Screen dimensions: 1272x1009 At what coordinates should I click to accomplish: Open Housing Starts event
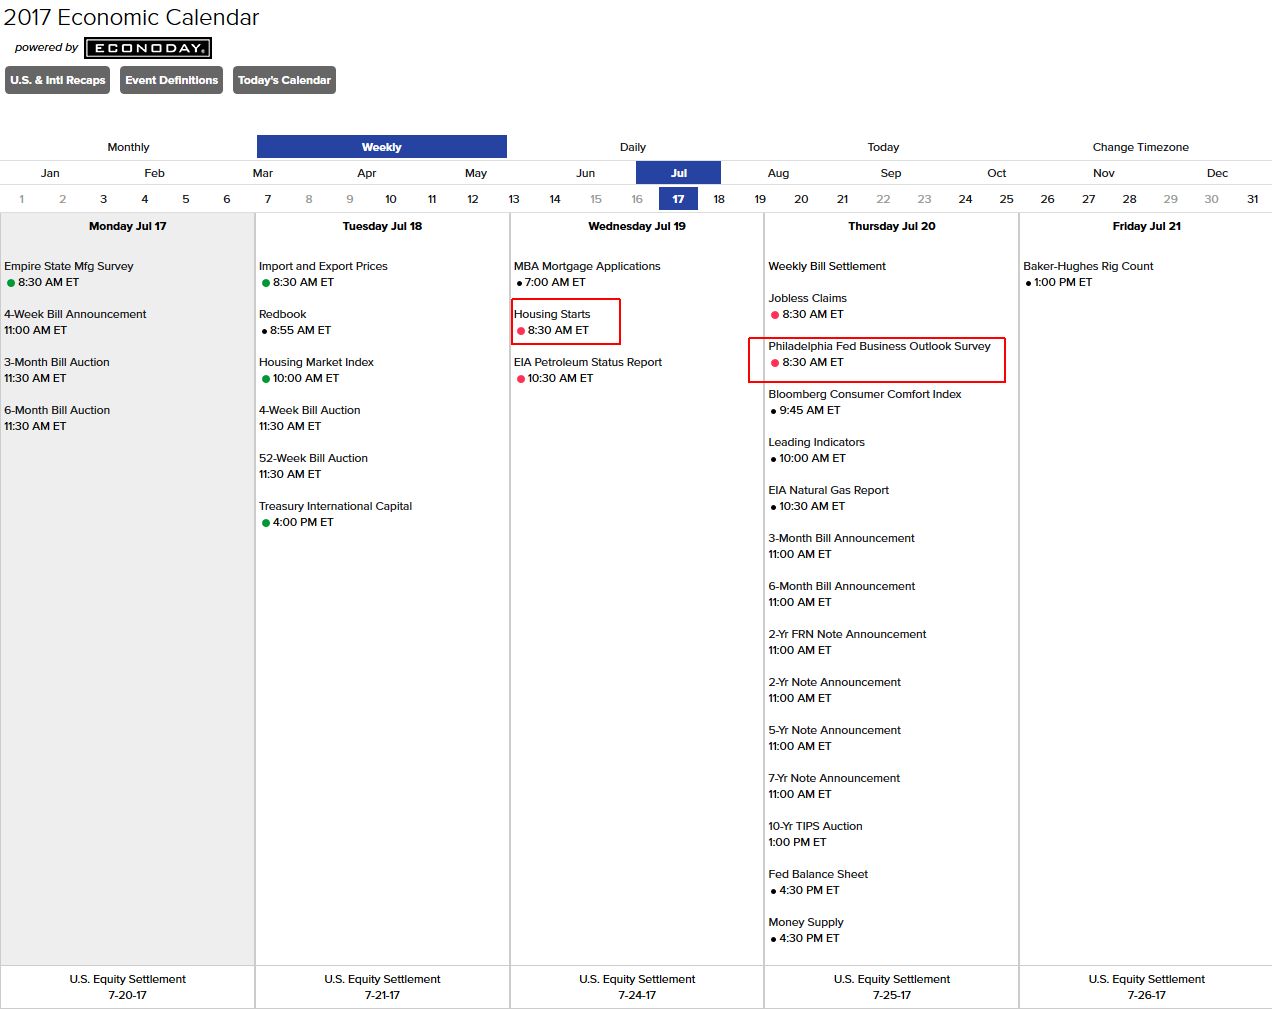(x=552, y=314)
